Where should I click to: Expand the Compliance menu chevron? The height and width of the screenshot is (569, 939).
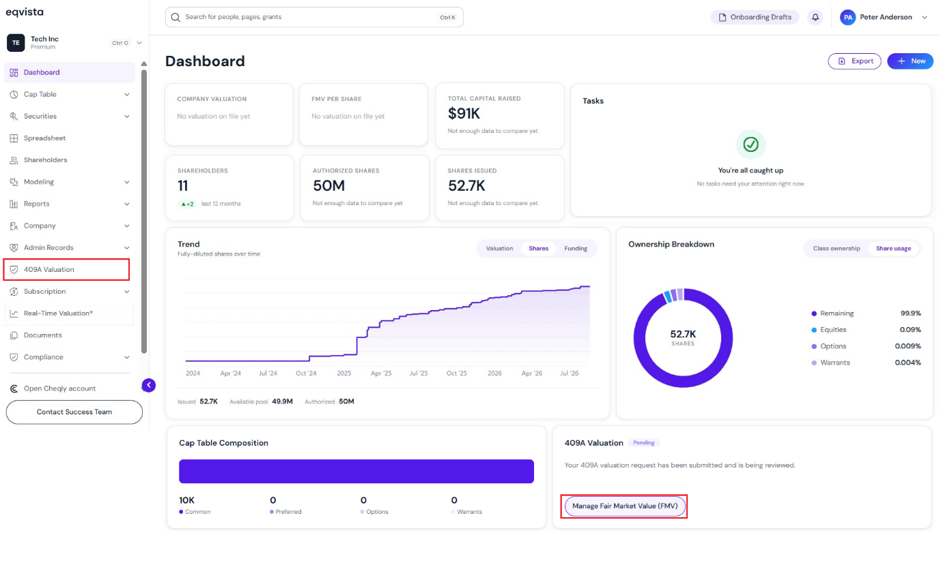click(126, 357)
